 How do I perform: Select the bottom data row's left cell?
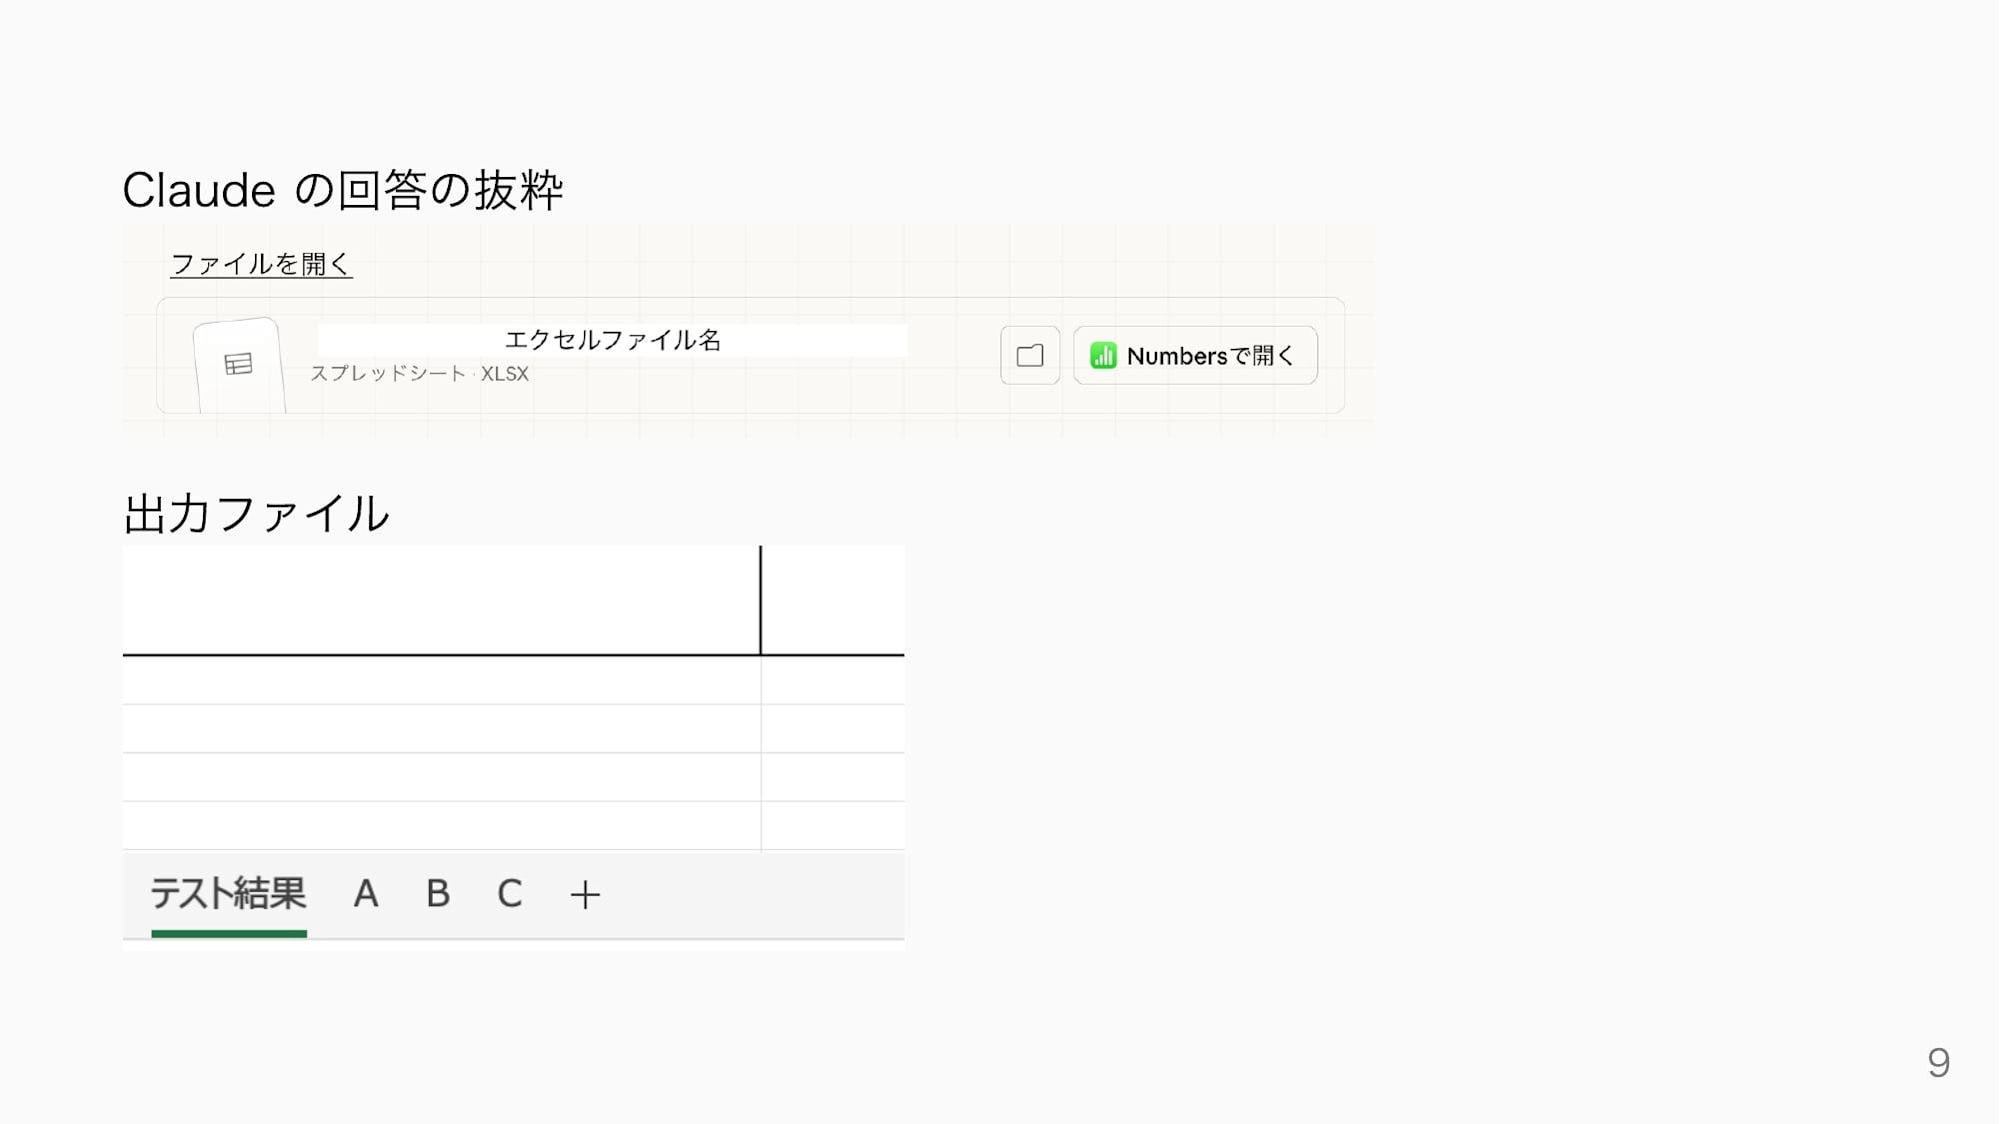[x=440, y=826]
